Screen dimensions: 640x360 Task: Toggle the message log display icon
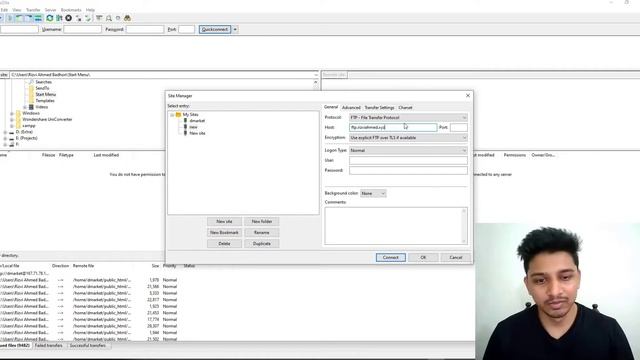[10, 18]
